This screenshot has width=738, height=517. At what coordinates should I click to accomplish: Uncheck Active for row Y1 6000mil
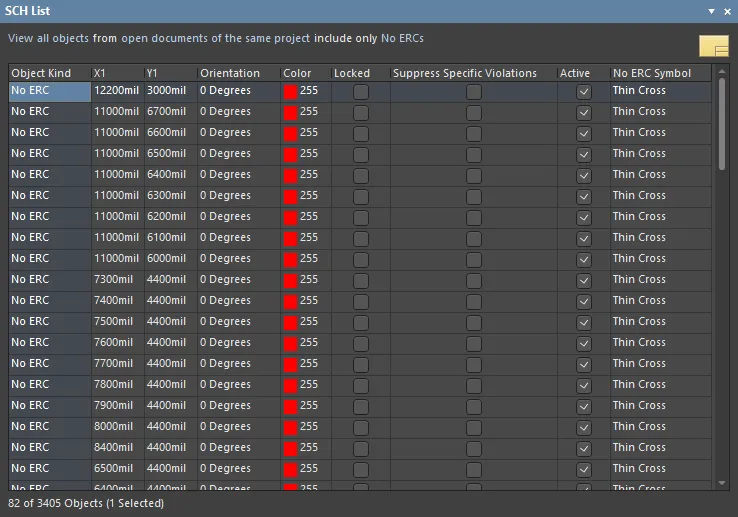coord(584,259)
